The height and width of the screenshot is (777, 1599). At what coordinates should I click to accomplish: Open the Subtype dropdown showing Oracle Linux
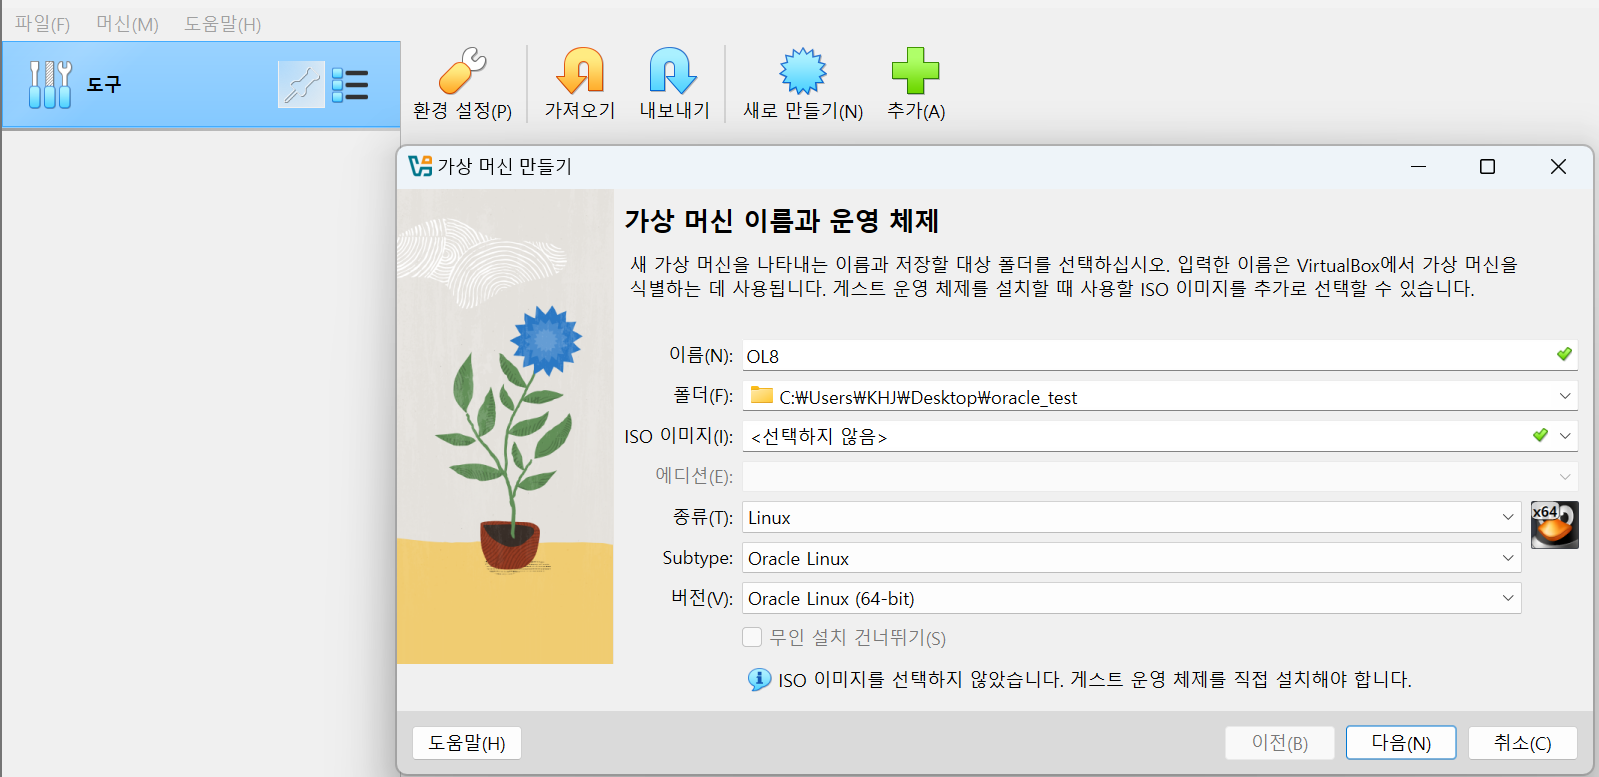(x=1132, y=558)
